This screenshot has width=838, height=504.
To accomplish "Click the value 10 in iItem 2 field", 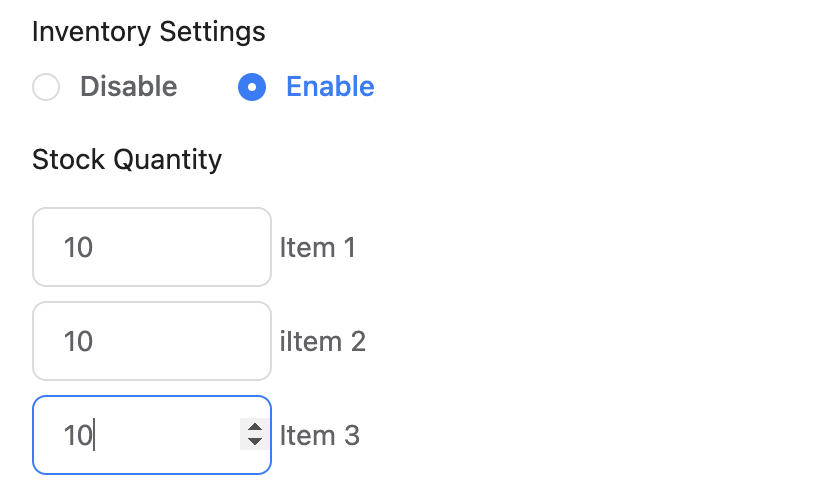I will click(78, 342).
